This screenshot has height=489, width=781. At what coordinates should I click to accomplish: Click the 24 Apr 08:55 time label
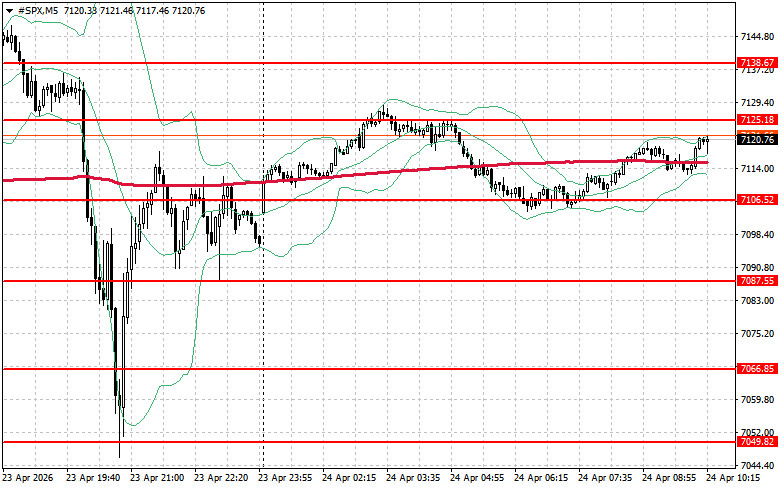tap(669, 478)
